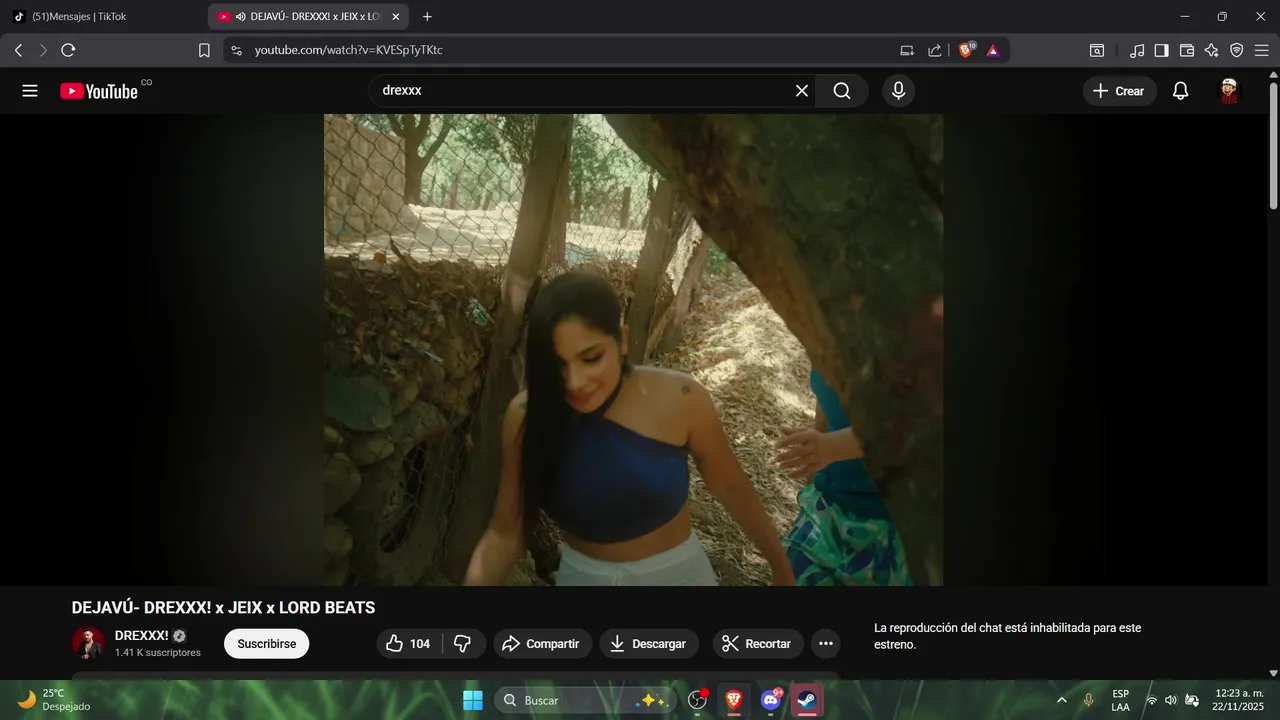
Task: Open a new browser tab
Action: click(x=427, y=17)
